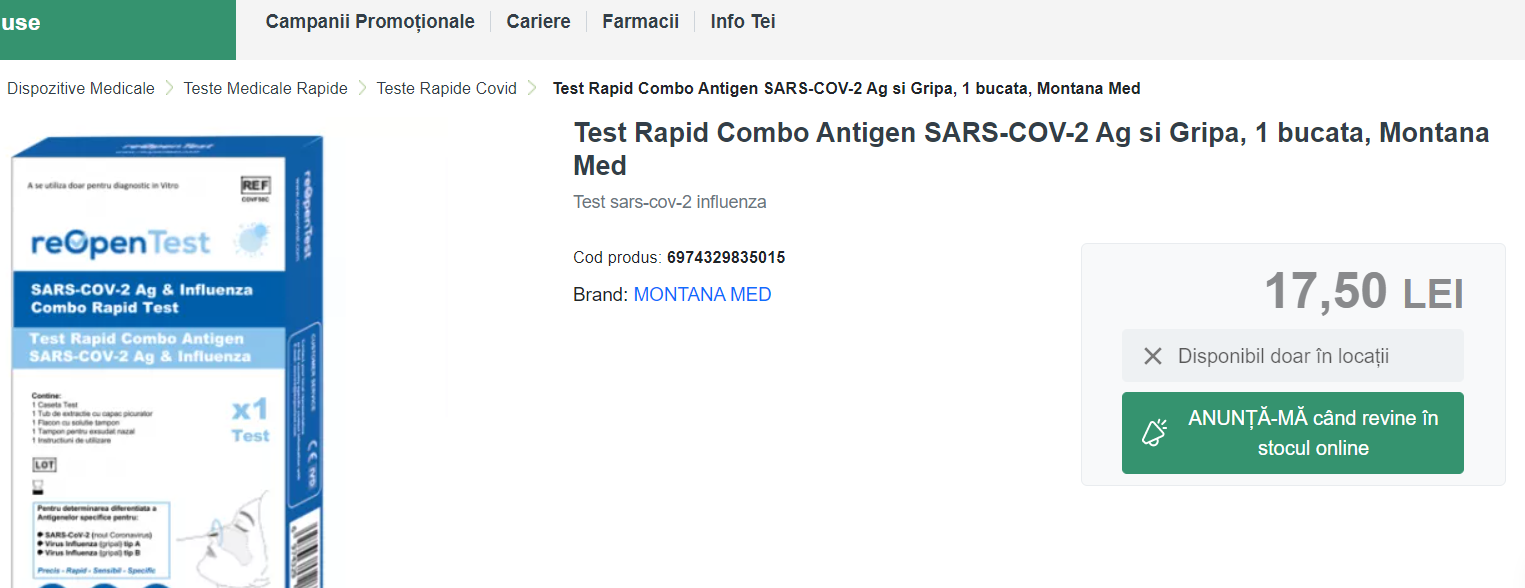This screenshot has width=1525, height=588.
Task: Click the current product name in breadcrumb
Action: (x=845, y=88)
